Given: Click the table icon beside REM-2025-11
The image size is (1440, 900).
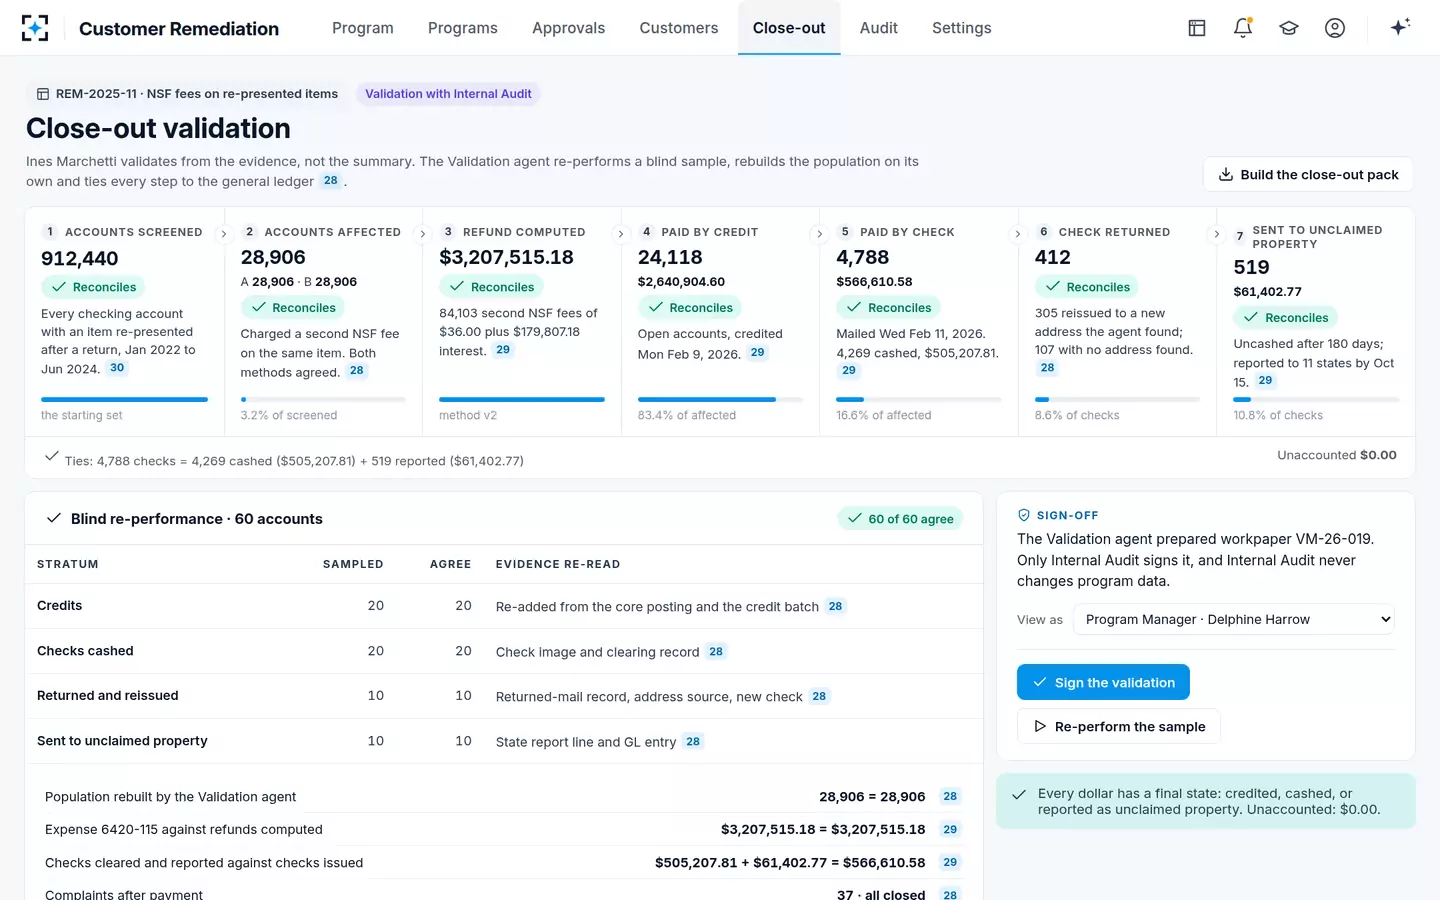Looking at the screenshot, I should (x=43, y=94).
